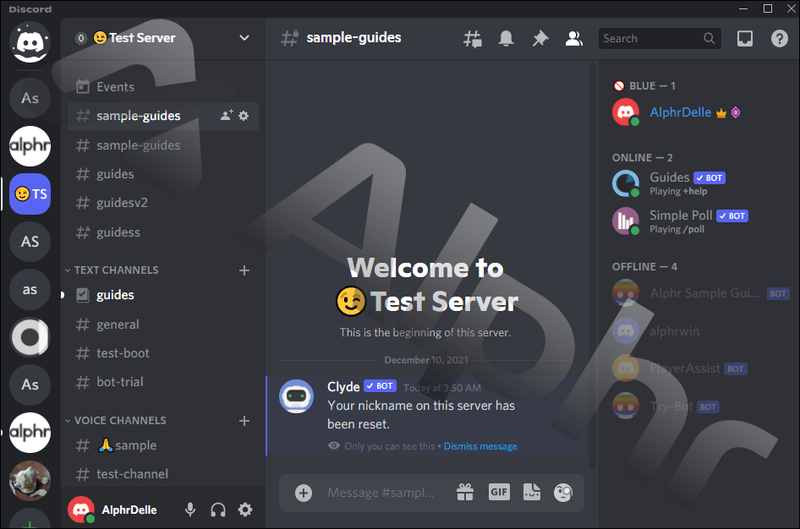Open invite people icon on sample-guides channel
Image resolution: width=800 pixels, height=529 pixels.
pos(227,115)
